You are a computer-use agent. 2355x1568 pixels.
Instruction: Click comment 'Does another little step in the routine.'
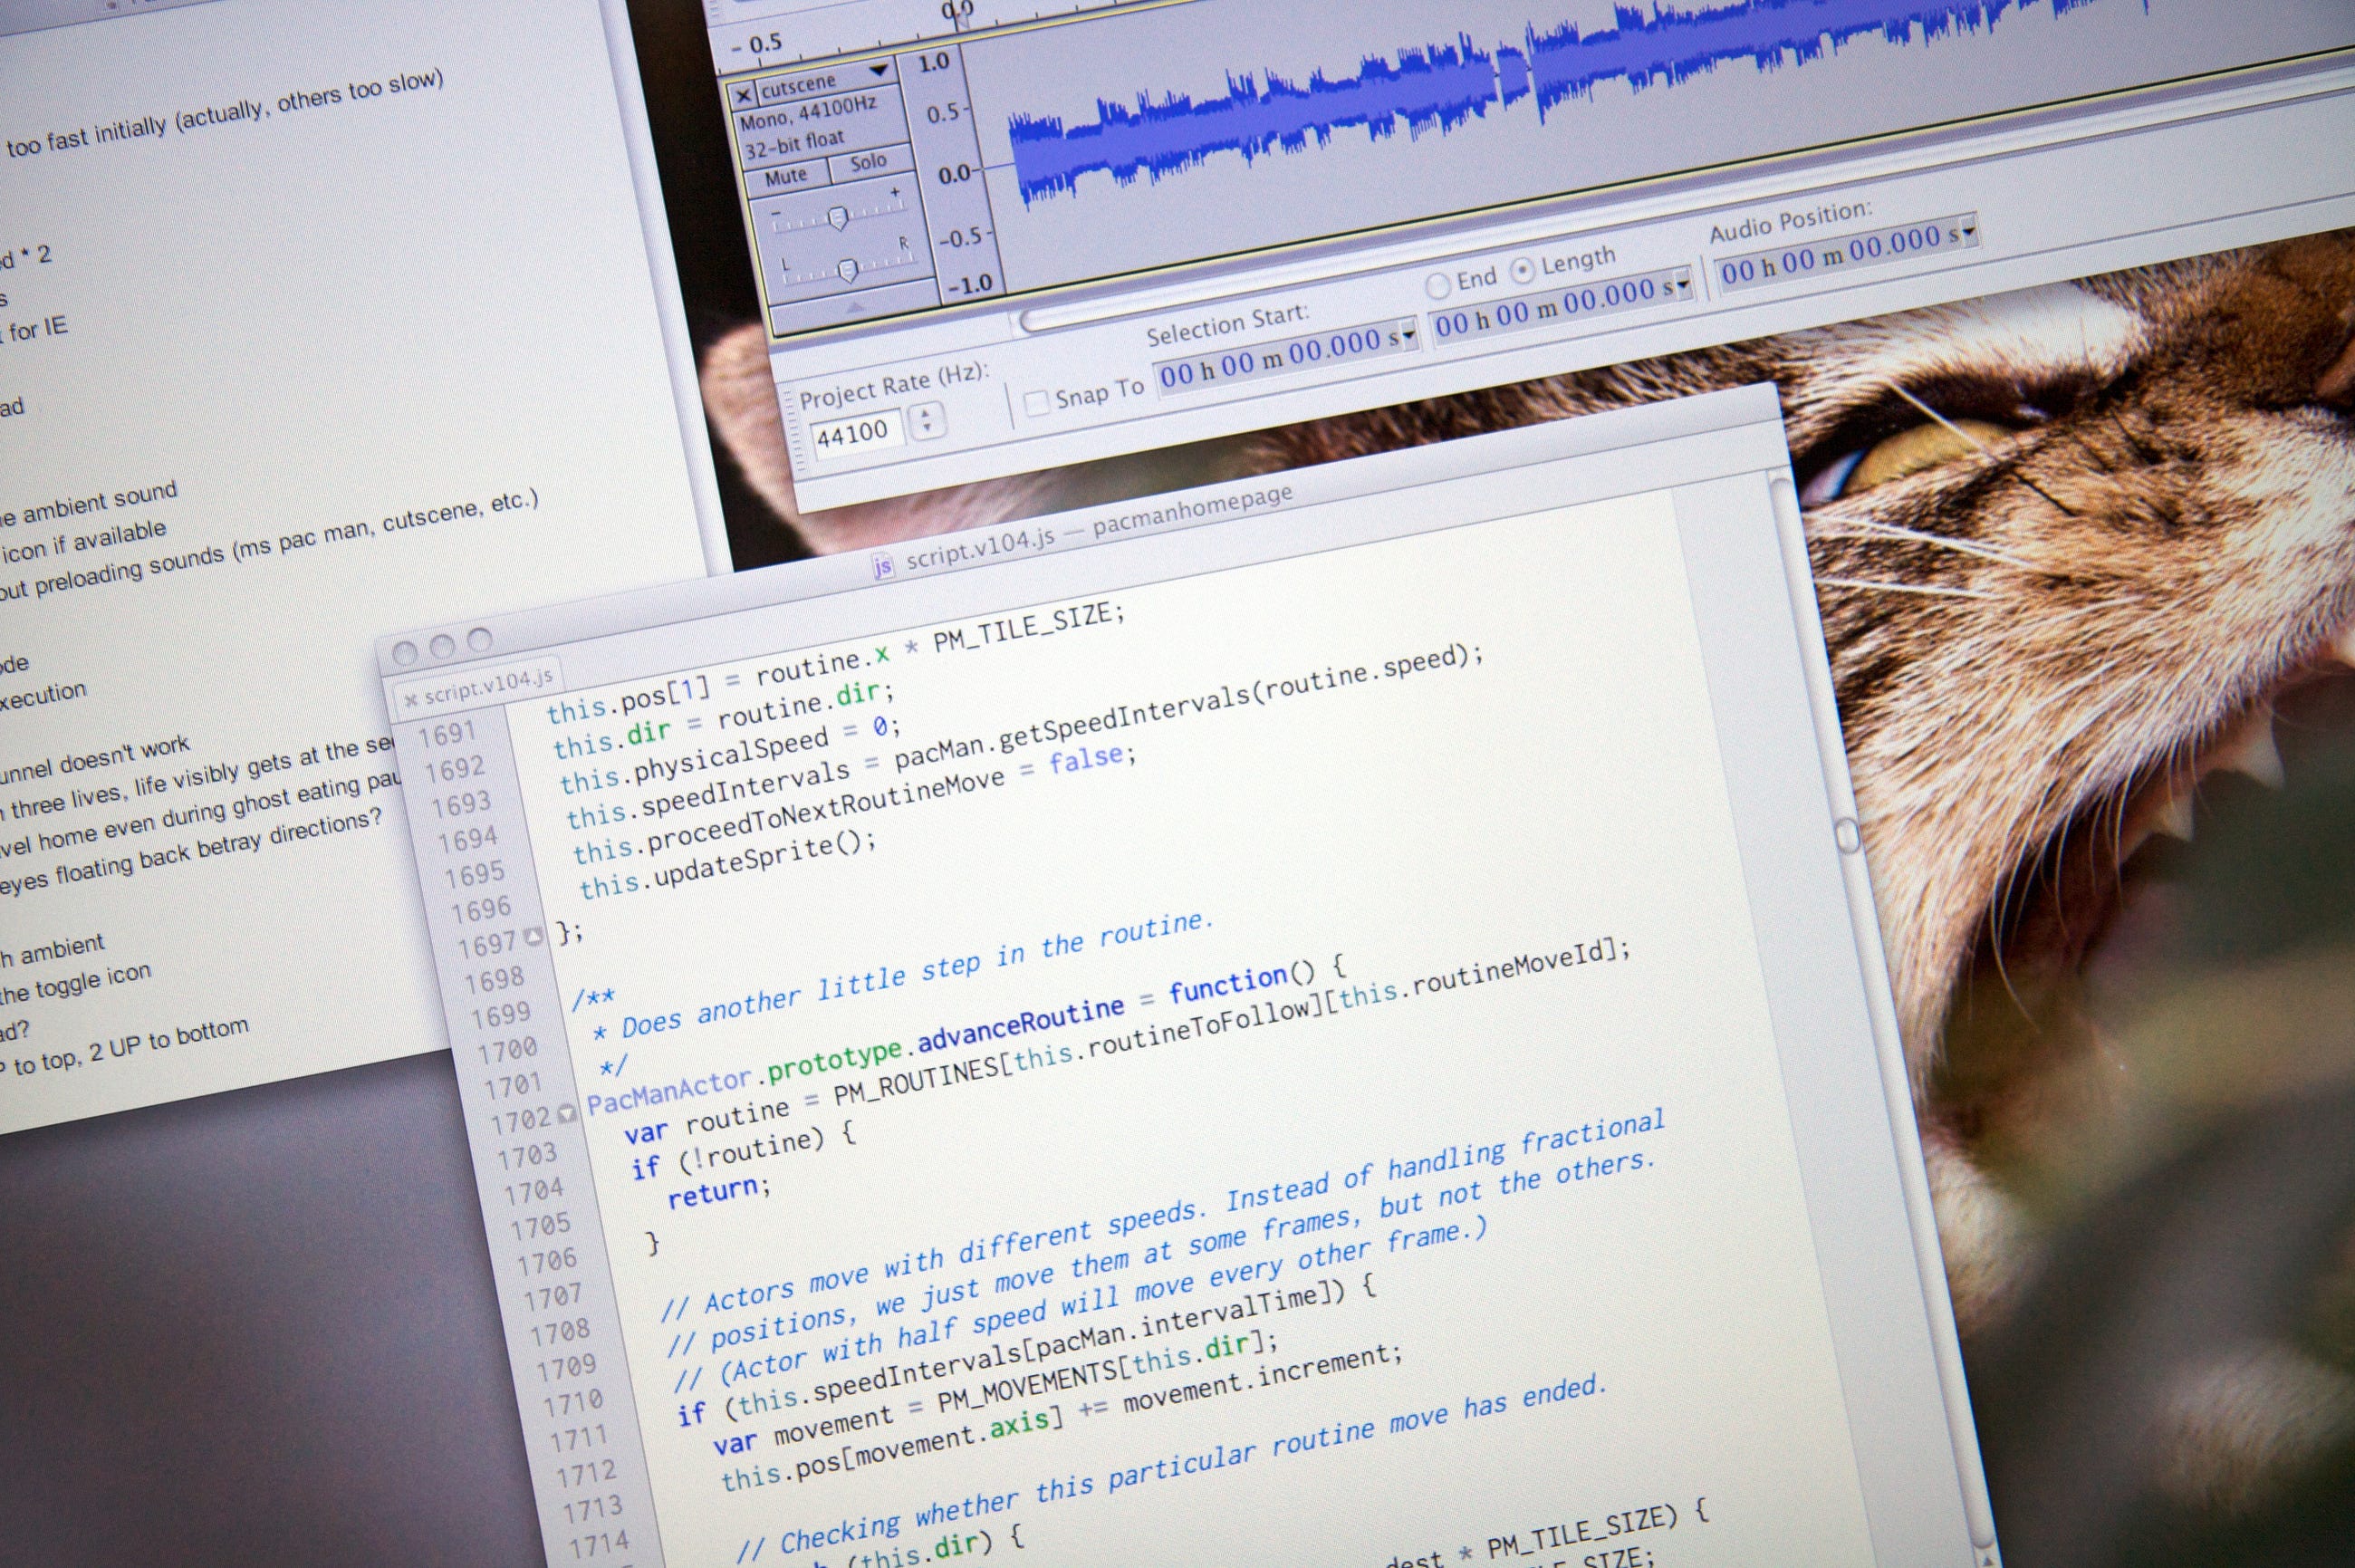point(916,974)
